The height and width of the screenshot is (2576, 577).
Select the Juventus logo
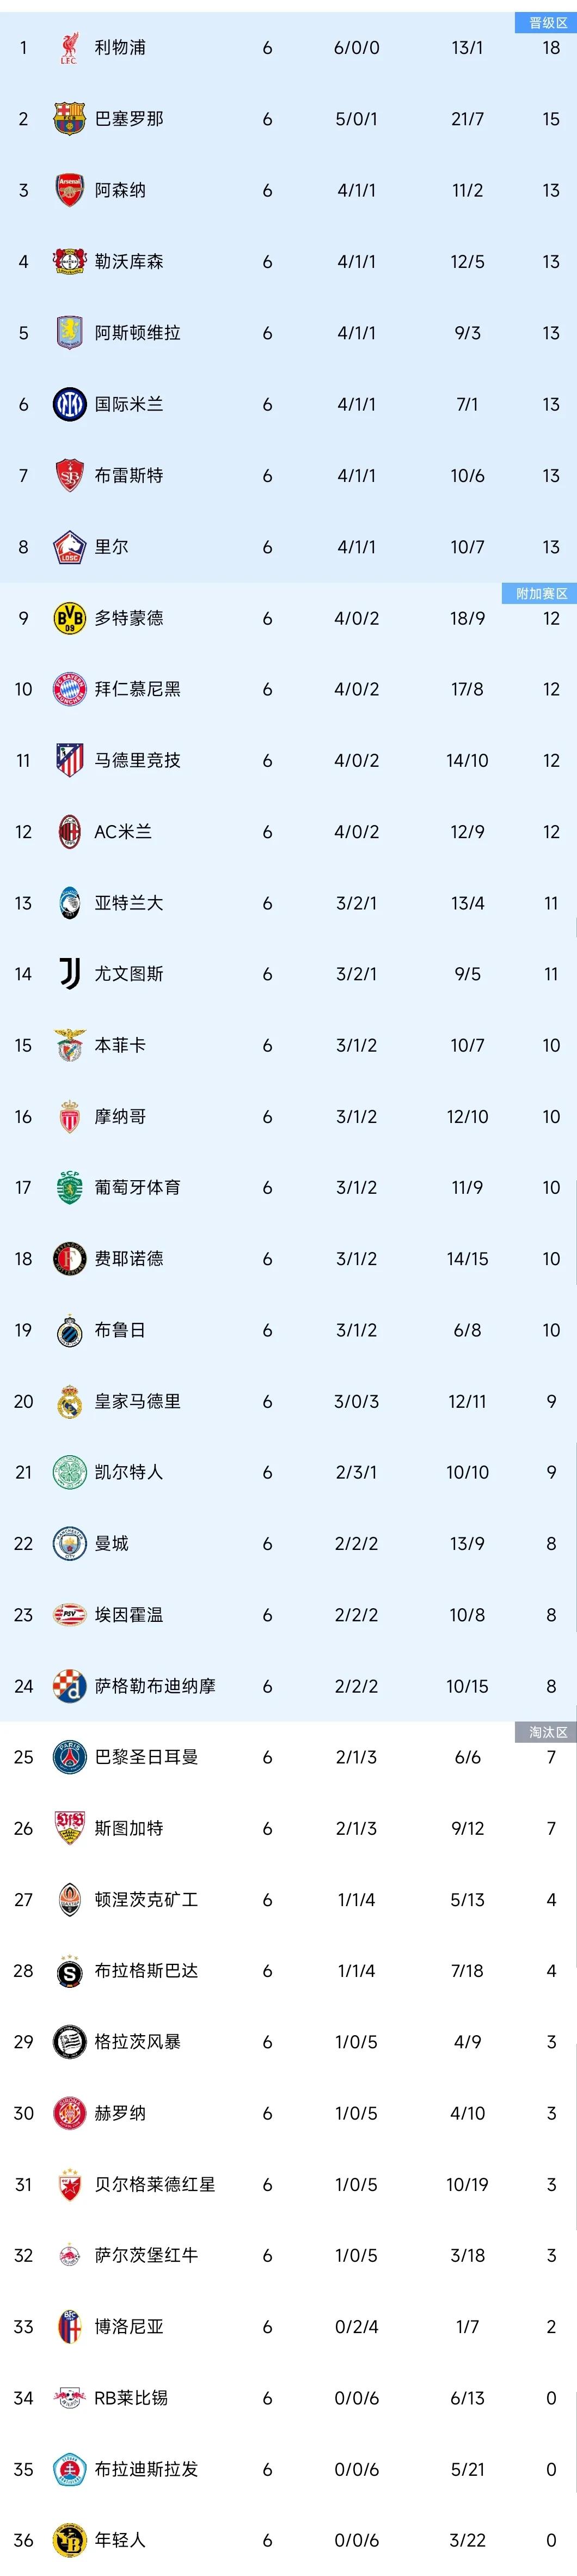tap(69, 974)
